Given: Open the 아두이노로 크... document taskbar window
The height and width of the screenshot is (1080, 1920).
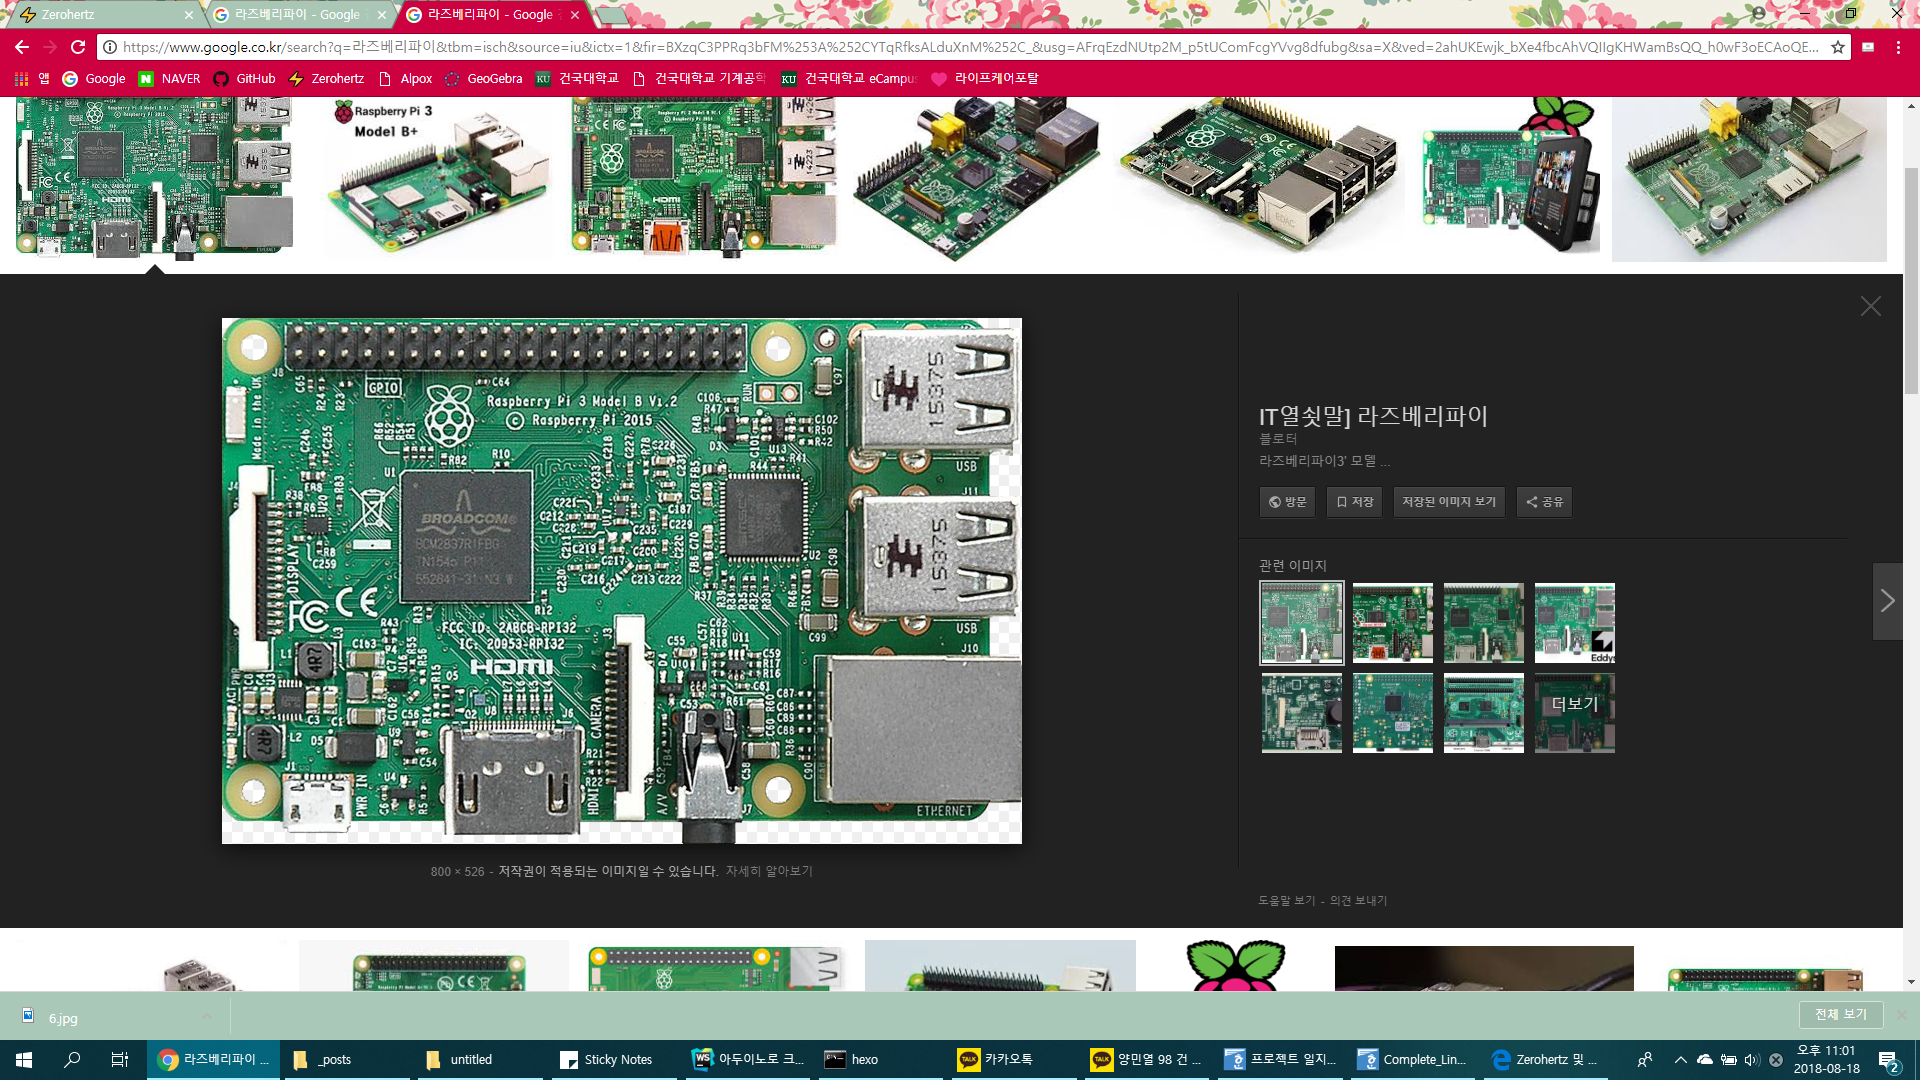Looking at the screenshot, I should (x=748, y=1059).
